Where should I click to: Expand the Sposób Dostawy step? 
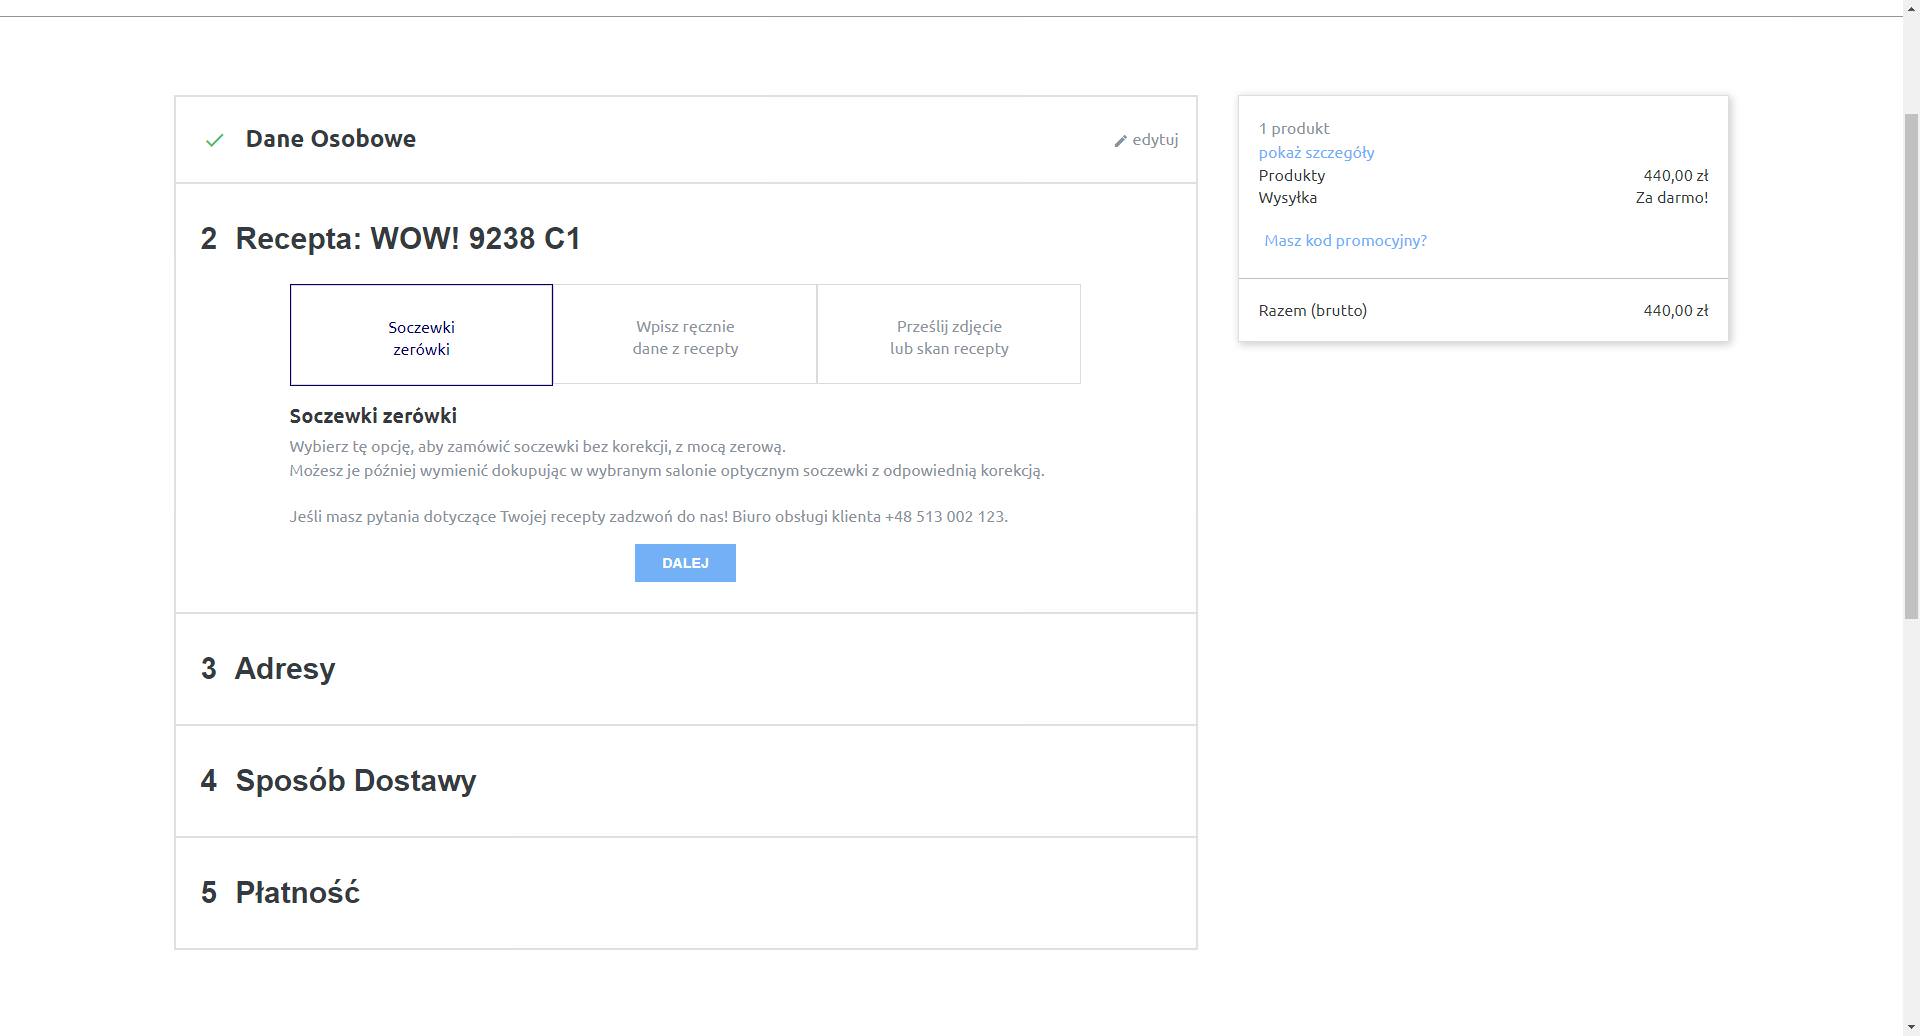point(355,781)
